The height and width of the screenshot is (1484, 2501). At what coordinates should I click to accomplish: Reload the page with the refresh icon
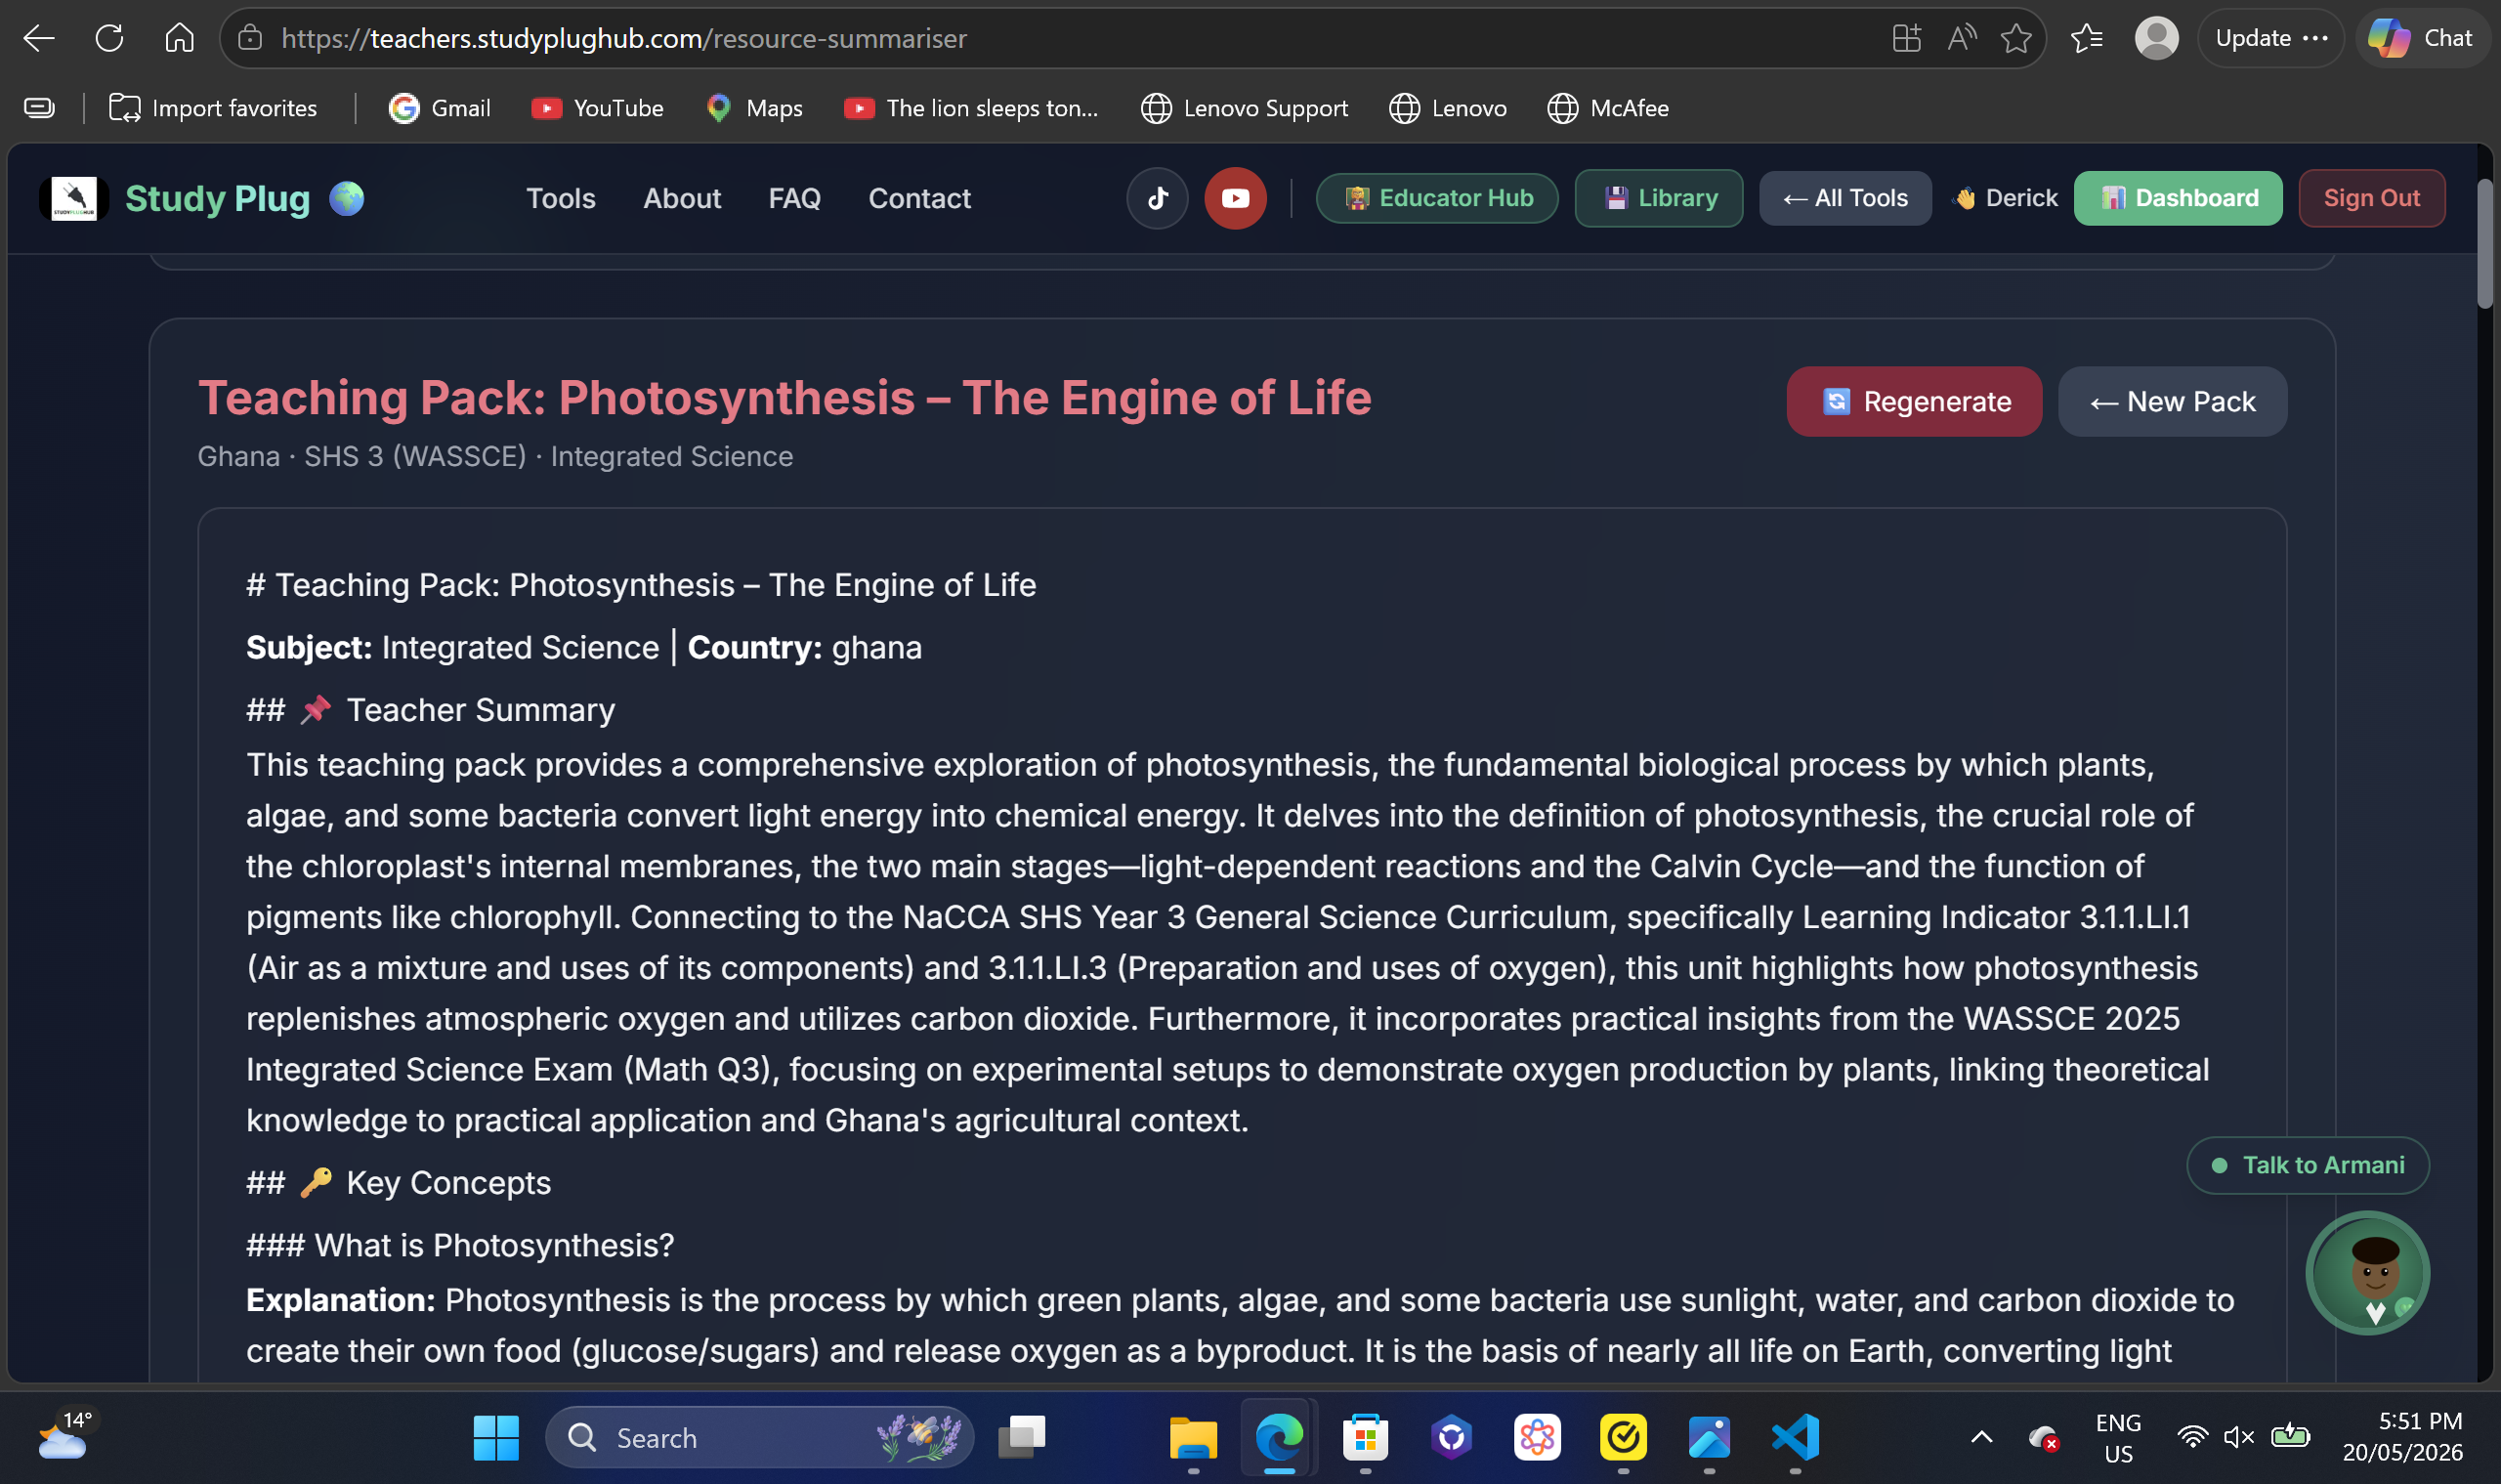(x=109, y=38)
